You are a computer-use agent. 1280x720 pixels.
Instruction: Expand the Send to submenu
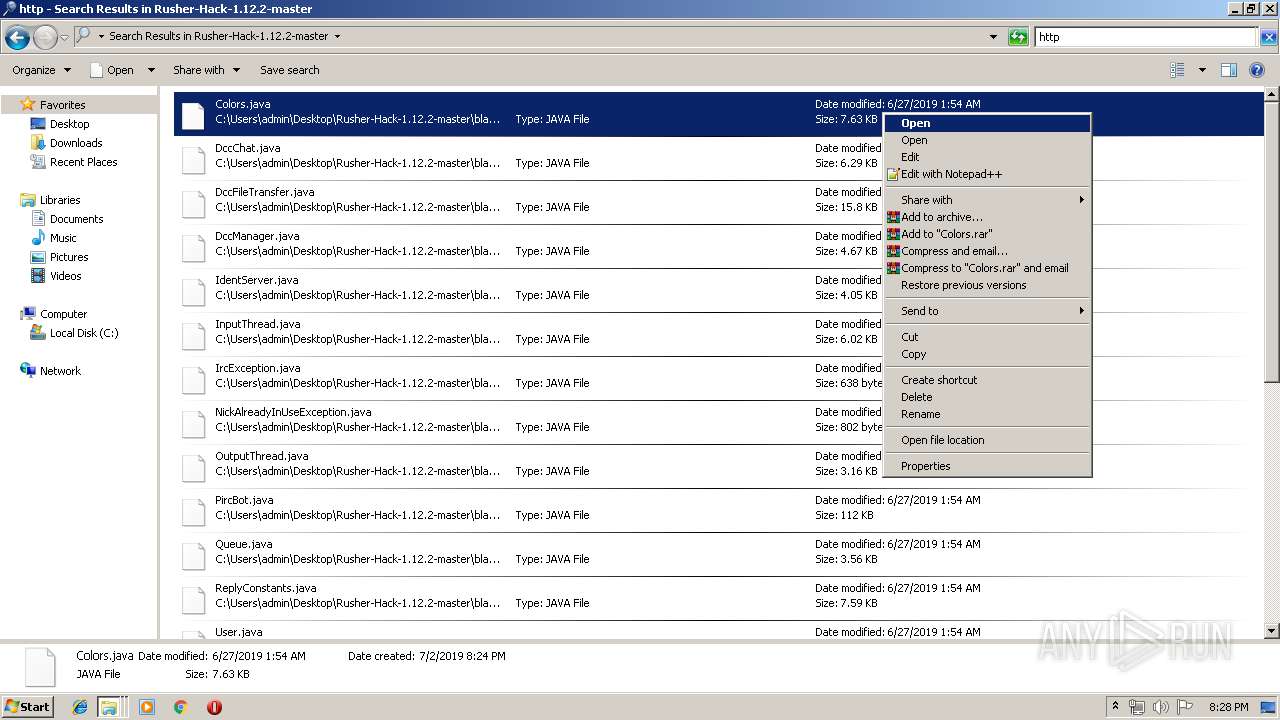coord(987,311)
